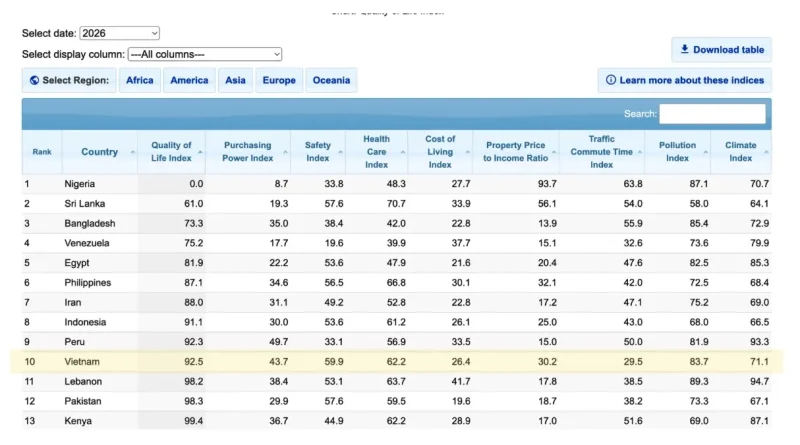Viewport: 800px width, 445px height.
Task: Select the Egypt country cell
Action: [77, 263]
